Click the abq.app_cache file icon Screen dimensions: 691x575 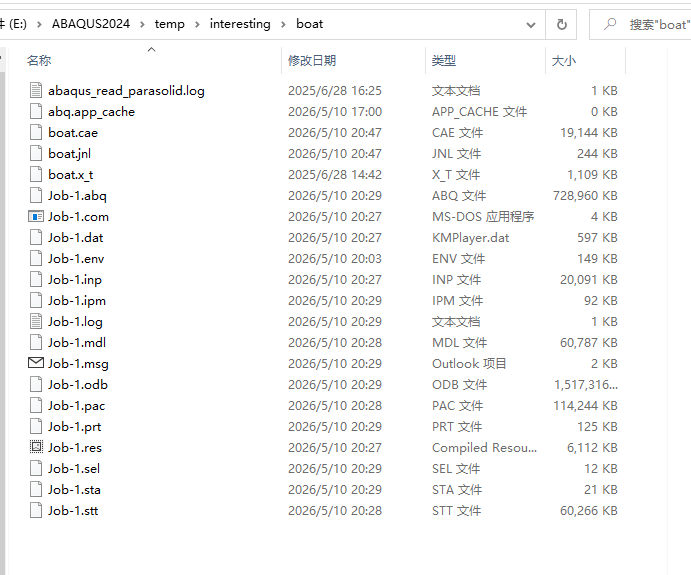click(36, 111)
